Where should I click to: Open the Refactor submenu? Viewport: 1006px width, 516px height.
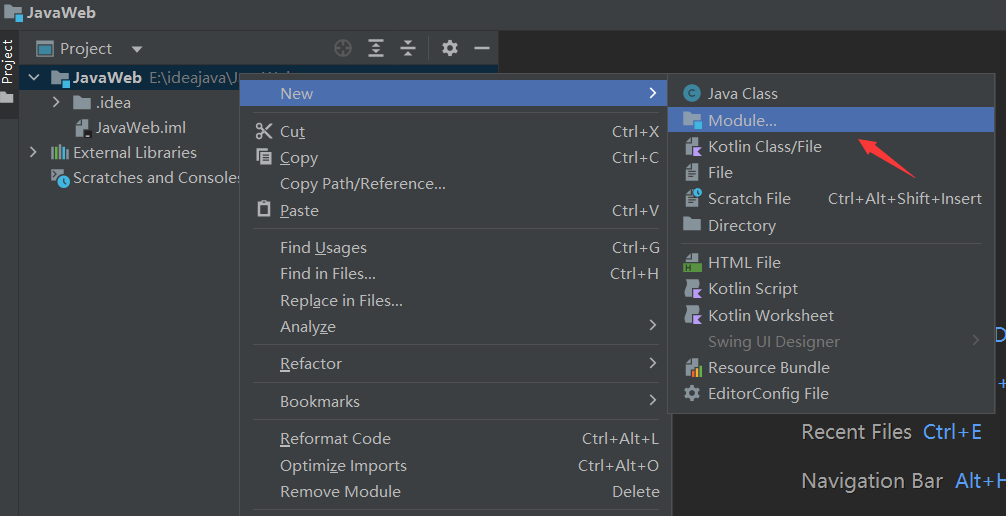pos(311,364)
